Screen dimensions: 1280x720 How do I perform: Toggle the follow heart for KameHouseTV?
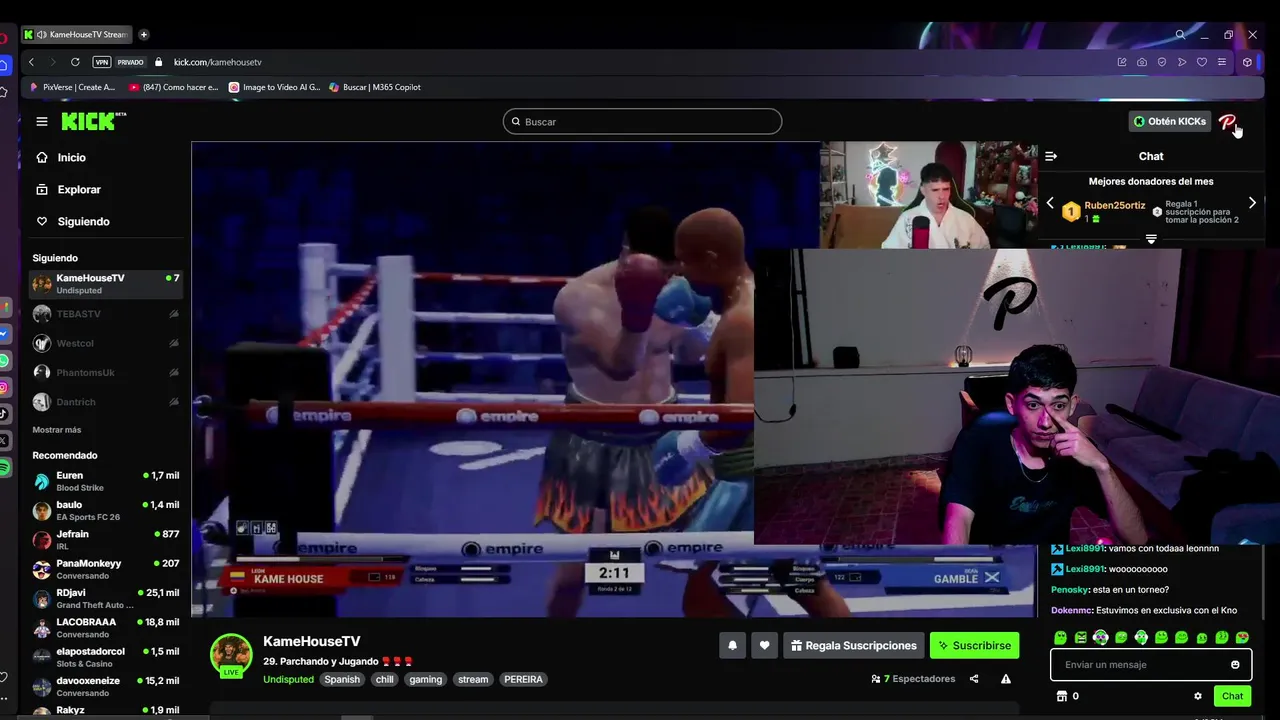(764, 645)
